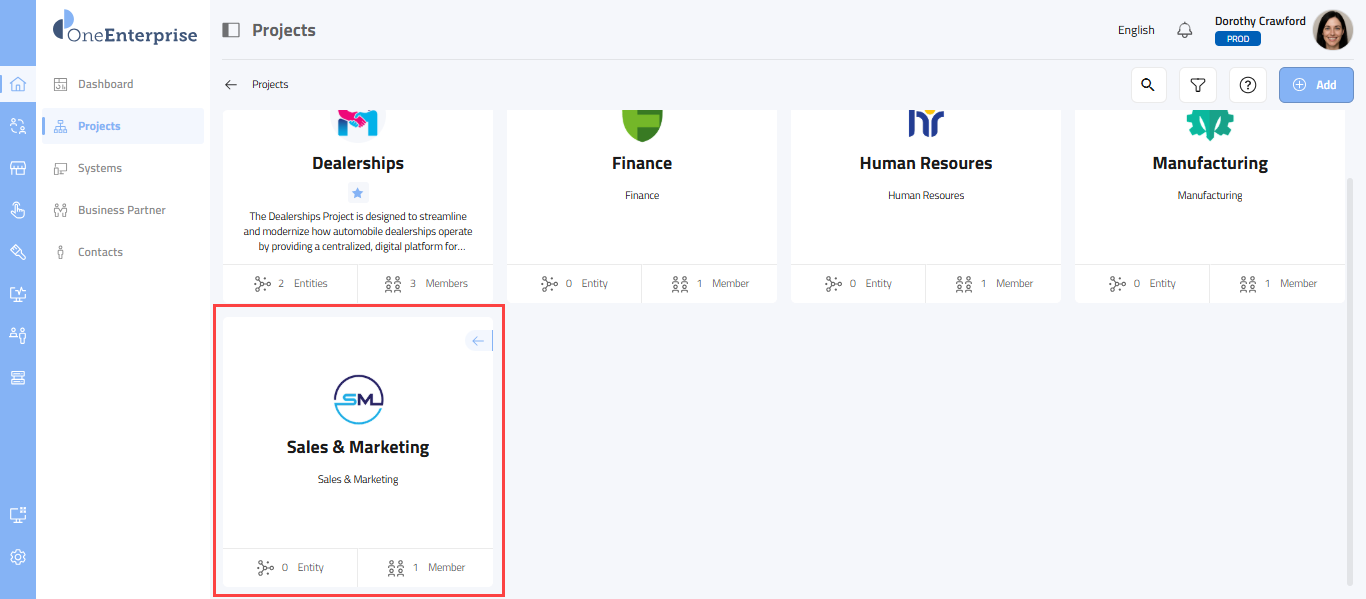Click the gavel icon in left rail

coord(17,251)
